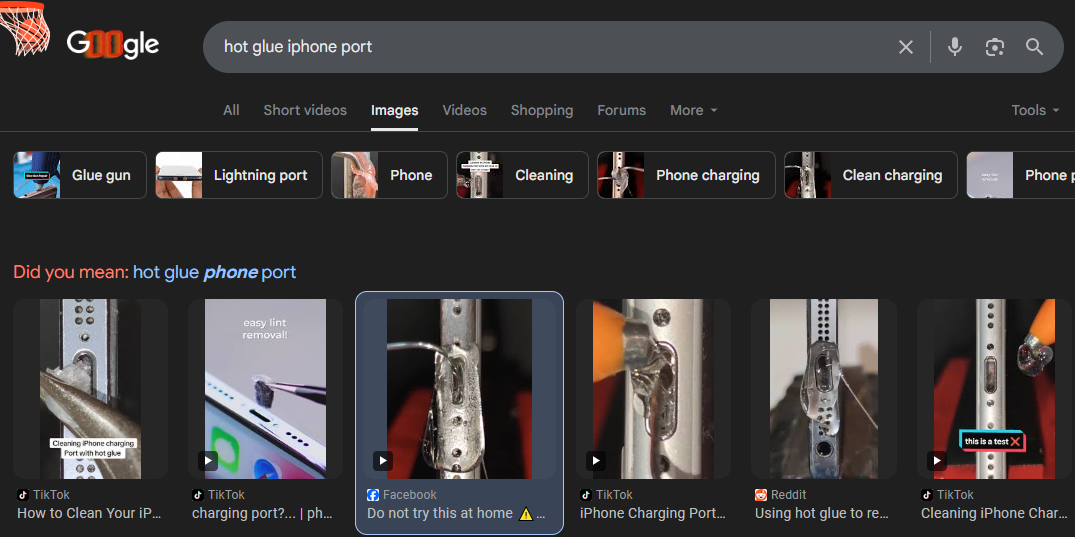Open the 'Using hot glue to re...' title link
Viewport: 1075px width, 537px height.
(822, 513)
